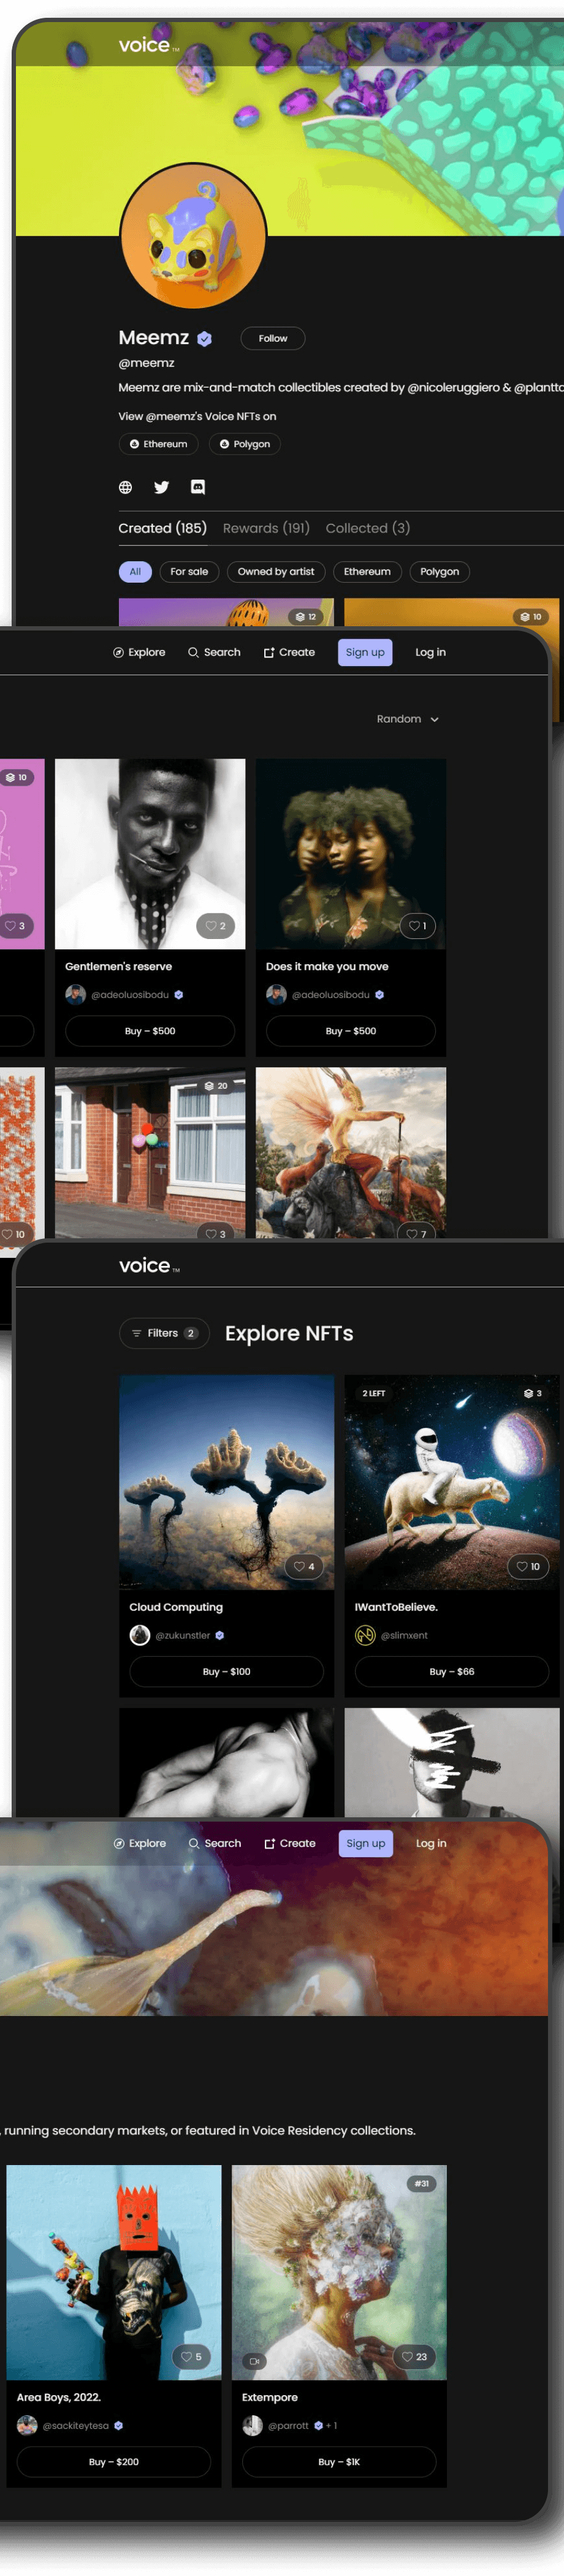Select the All filter chip

pos(135,572)
